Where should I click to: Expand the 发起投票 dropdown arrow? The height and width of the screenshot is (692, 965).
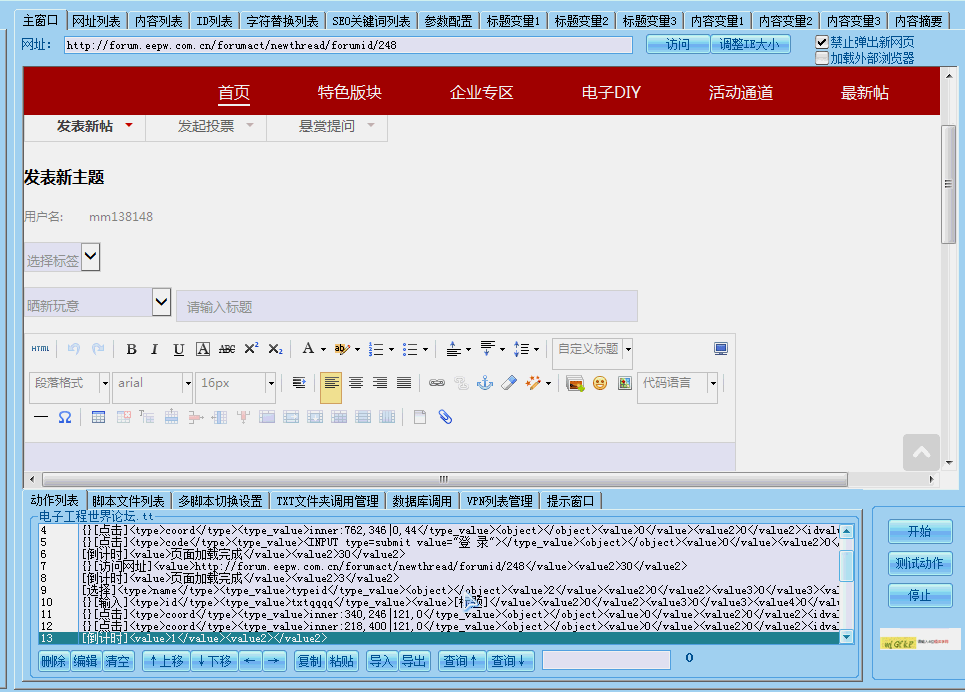click(x=250, y=125)
